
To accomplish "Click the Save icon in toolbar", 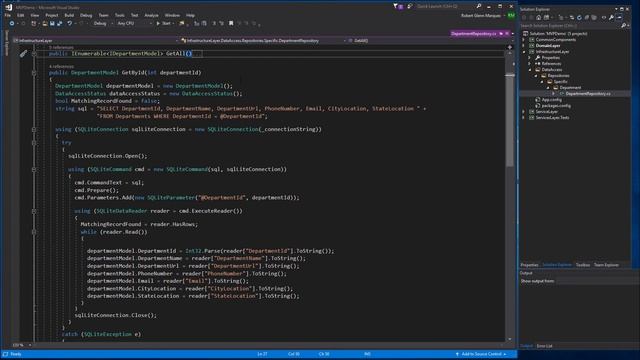I will (52, 24).
